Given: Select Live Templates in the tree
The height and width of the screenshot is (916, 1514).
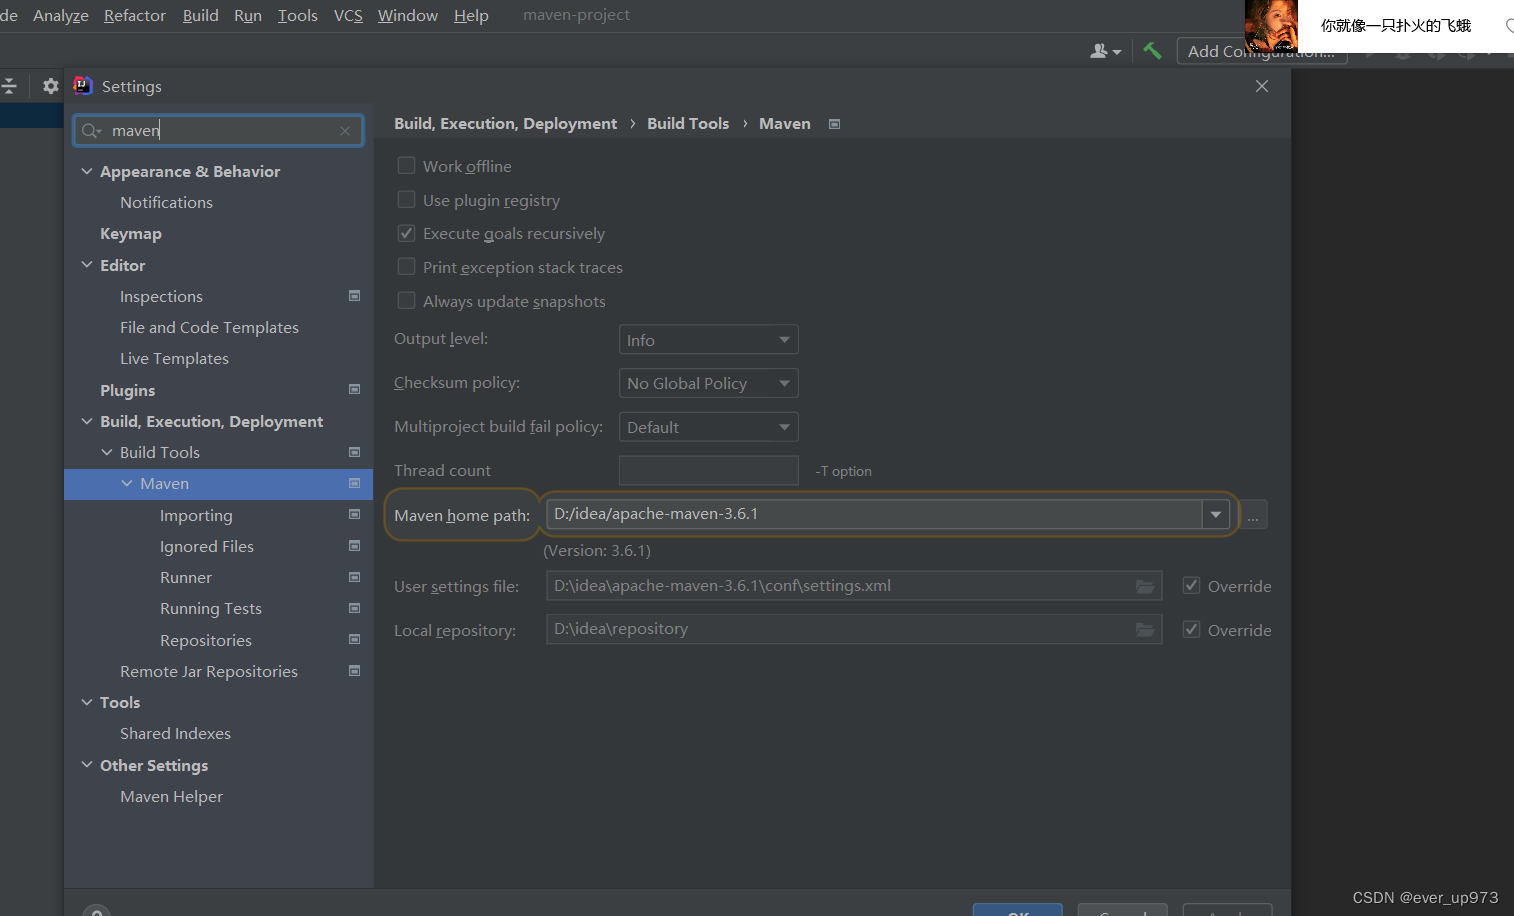Looking at the screenshot, I should tap(174, 358).
